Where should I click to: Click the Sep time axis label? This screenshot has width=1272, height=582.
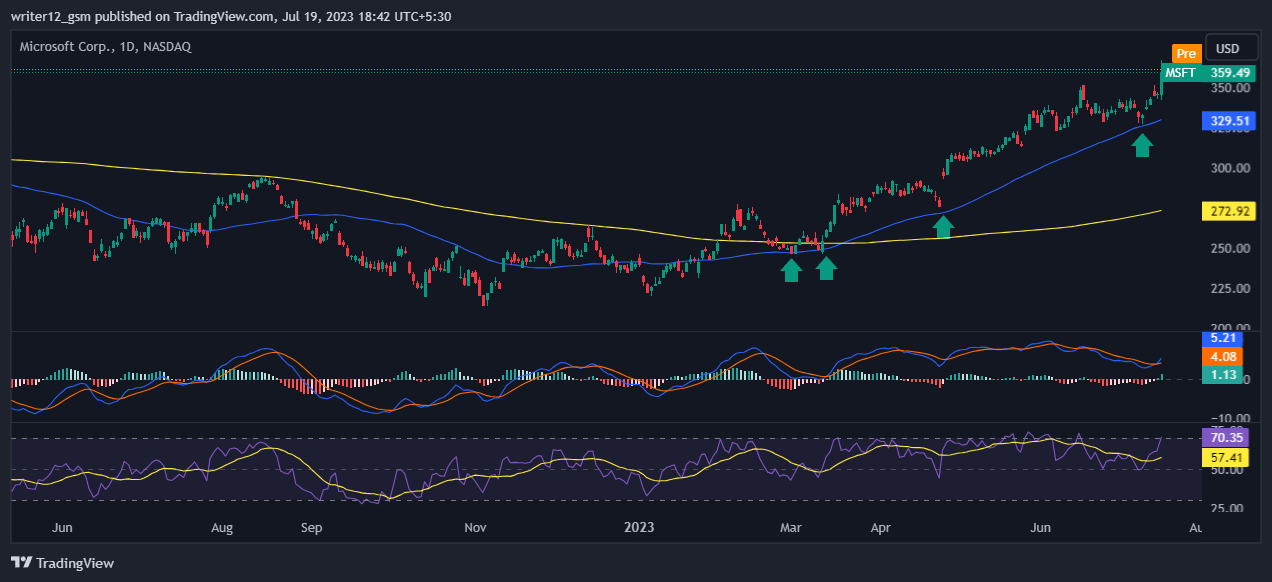click(x=311, y=526)
